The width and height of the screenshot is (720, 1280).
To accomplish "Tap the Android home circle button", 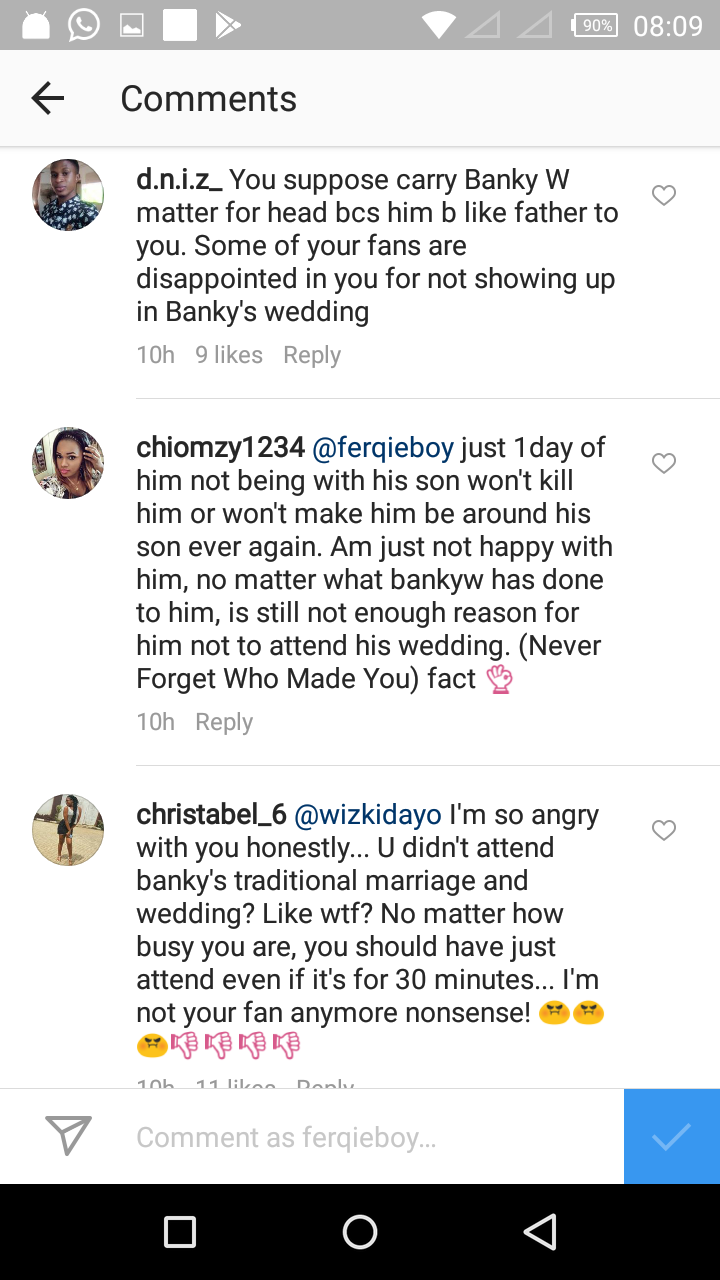I will [x=360, y=1232].
